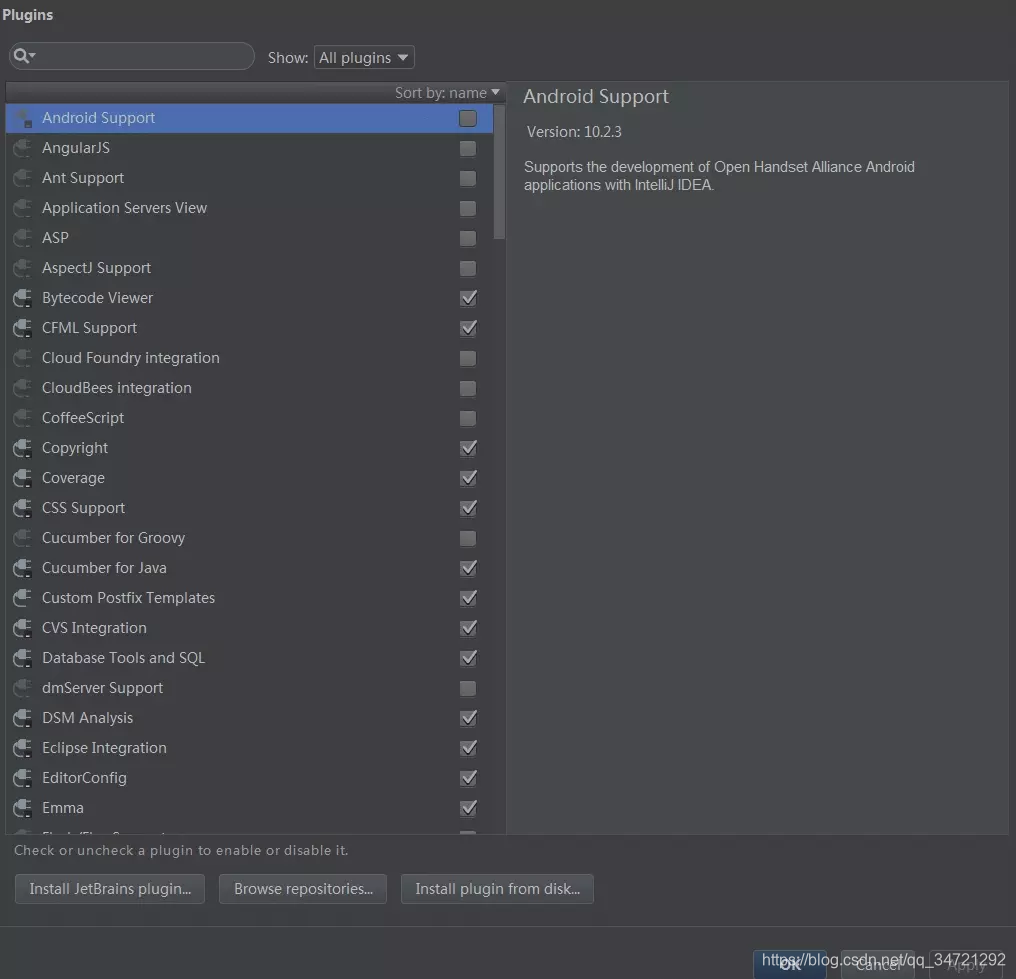Select the DSM Analysis plugin row
Screen dimensions: 1016x979
click(x=249, y=718)
